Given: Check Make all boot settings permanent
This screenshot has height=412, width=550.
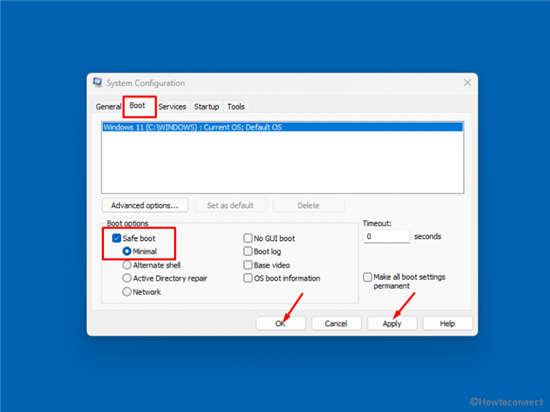Looking at the screenshot, I should 367,277.
